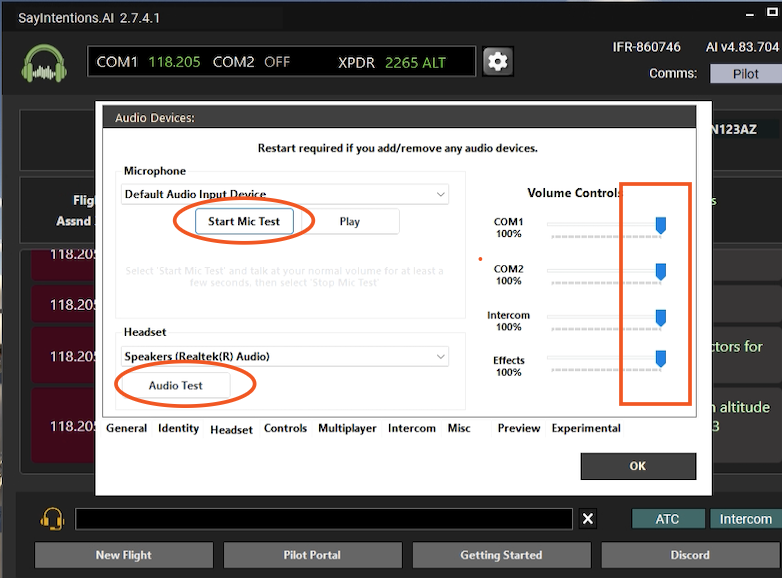Open the Misc tab
This screenshot has height=578, width=782.
(x=459, y=428)
